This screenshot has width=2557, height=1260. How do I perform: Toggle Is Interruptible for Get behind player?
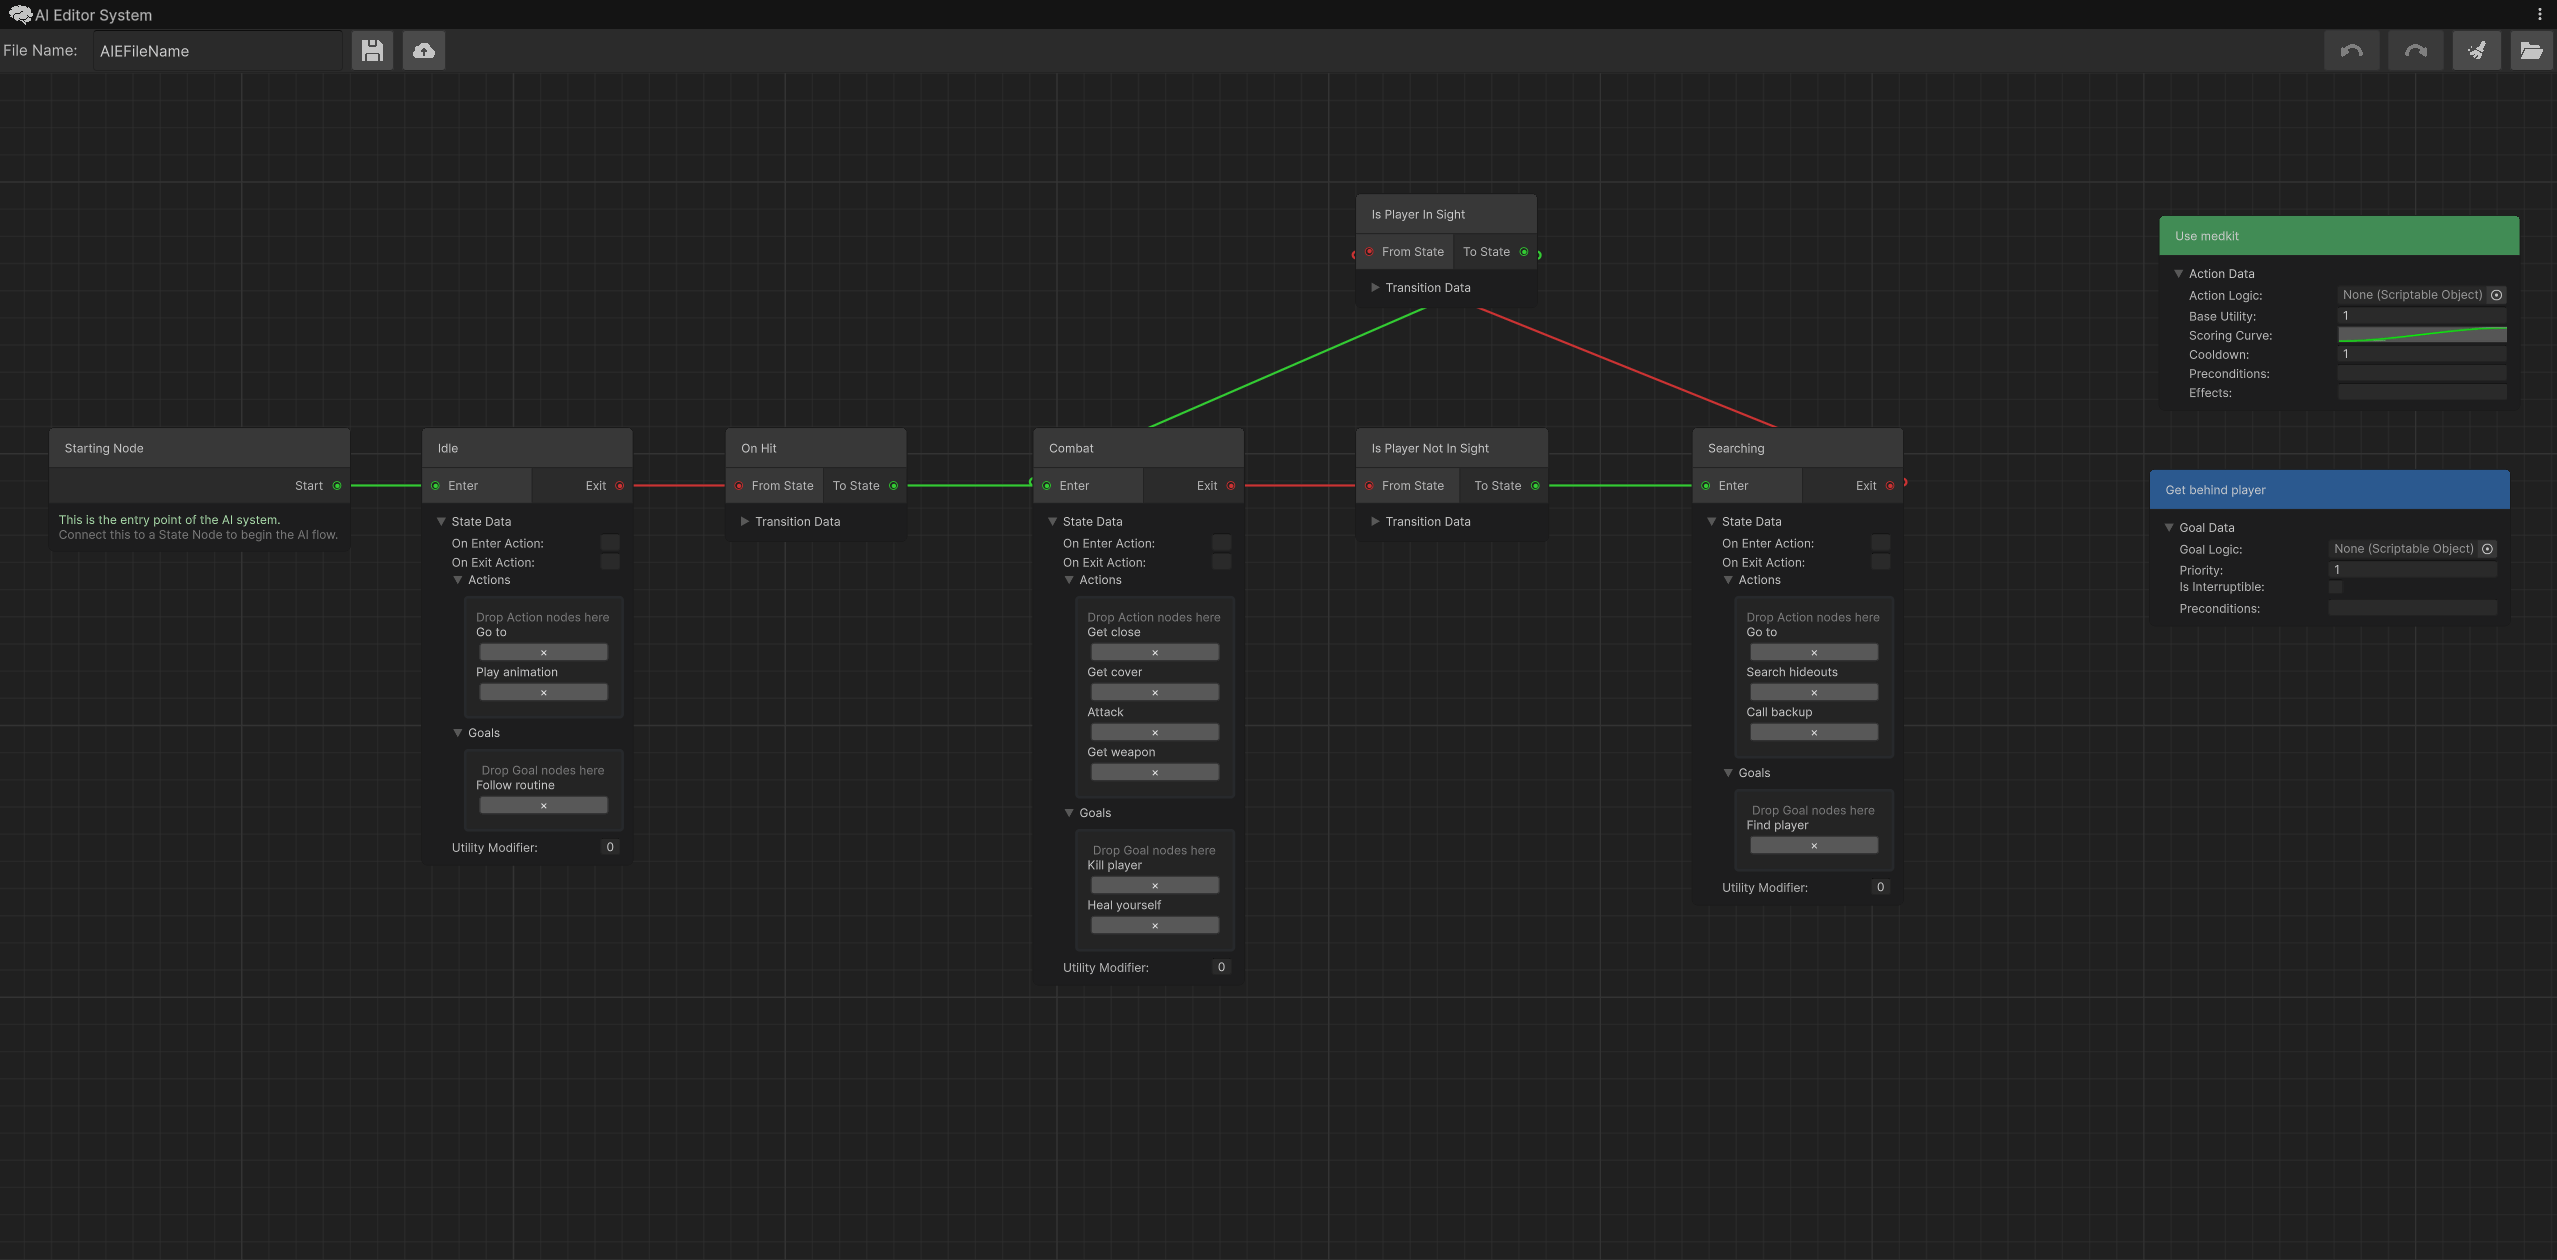tap(2335, 587)
